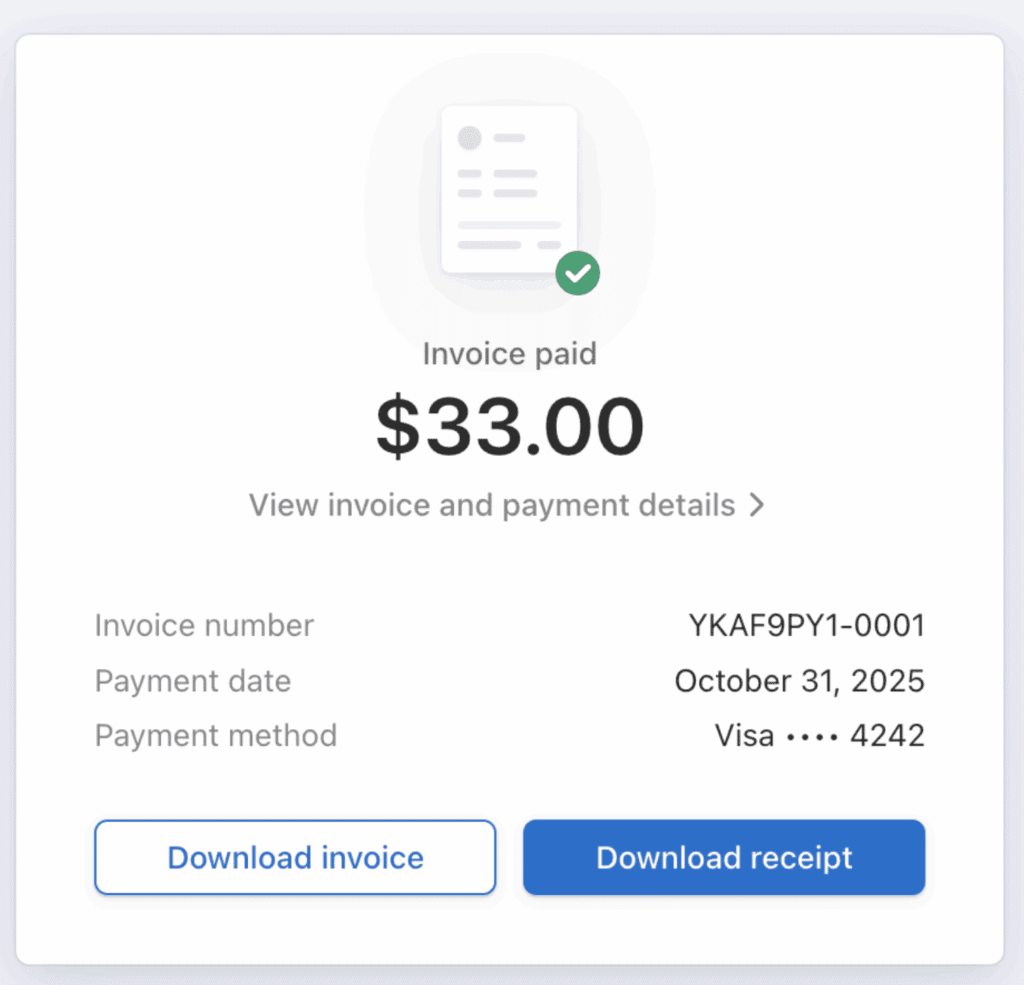Select invoice number YKAF9PY1-0001

coord(806,626)
